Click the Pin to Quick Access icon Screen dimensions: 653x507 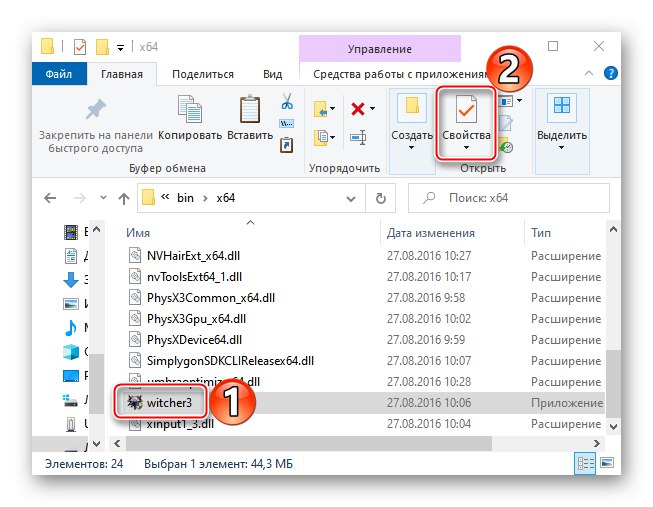point(96,109)
